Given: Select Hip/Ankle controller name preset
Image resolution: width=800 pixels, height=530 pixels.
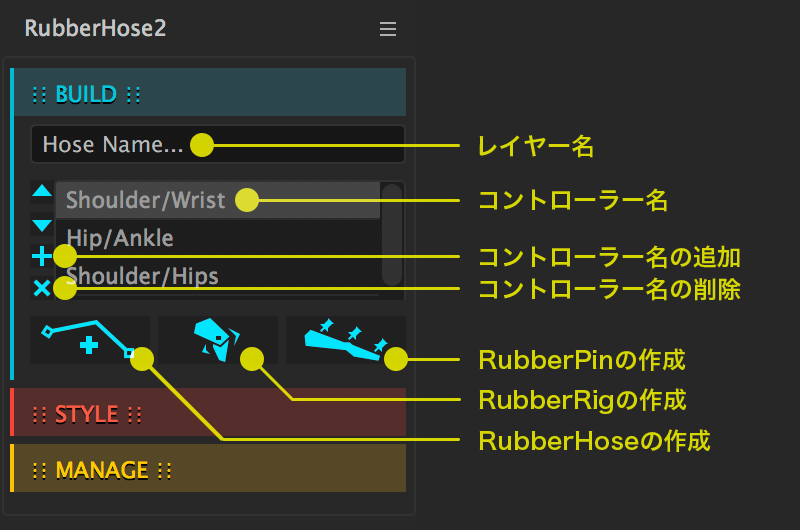Looking at the screenshot, I should (x=120, y=238).
